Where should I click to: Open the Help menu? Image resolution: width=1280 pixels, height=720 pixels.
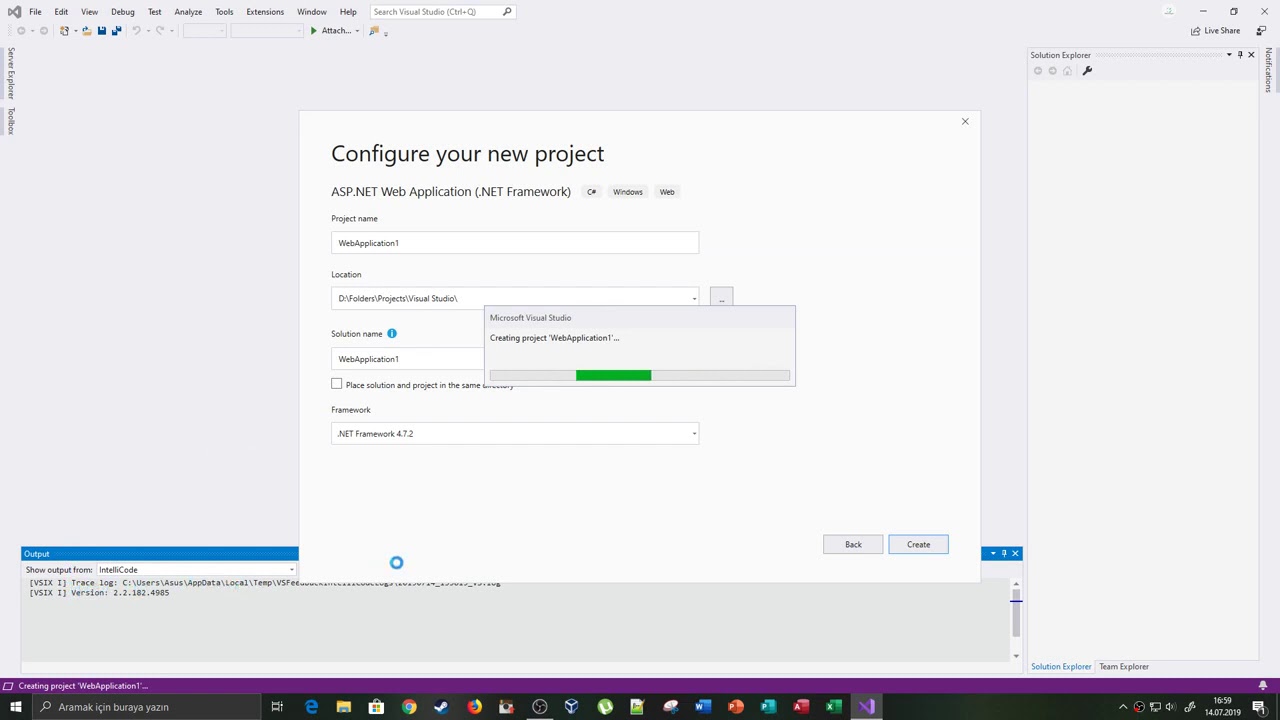[348, 12]
